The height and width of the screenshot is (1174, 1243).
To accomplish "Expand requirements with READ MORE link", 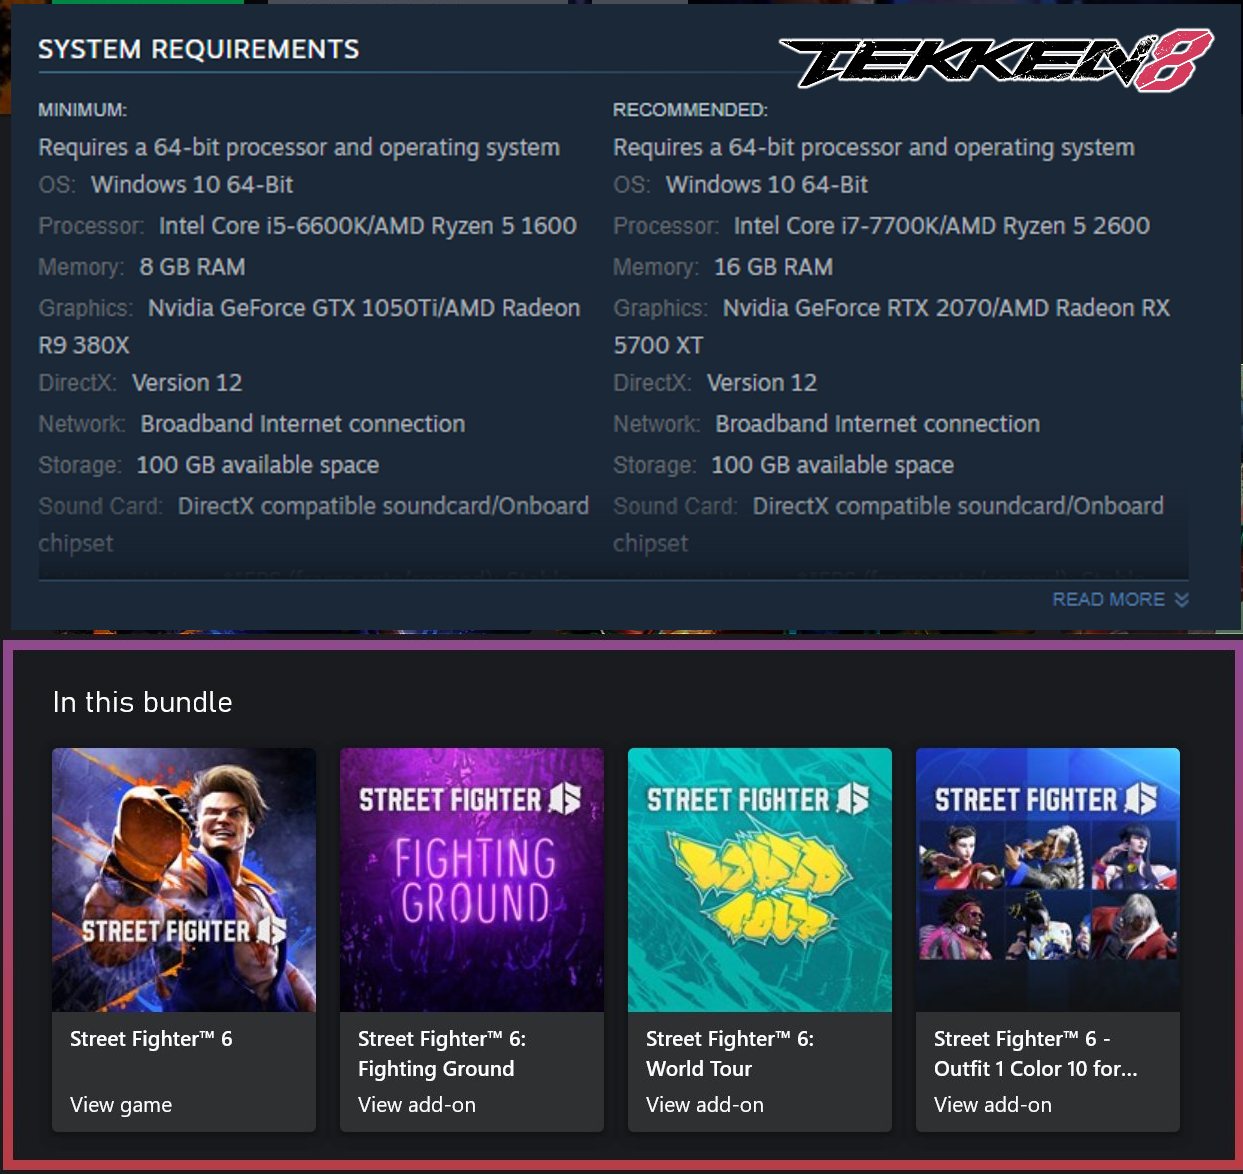I will [1120, 599].
